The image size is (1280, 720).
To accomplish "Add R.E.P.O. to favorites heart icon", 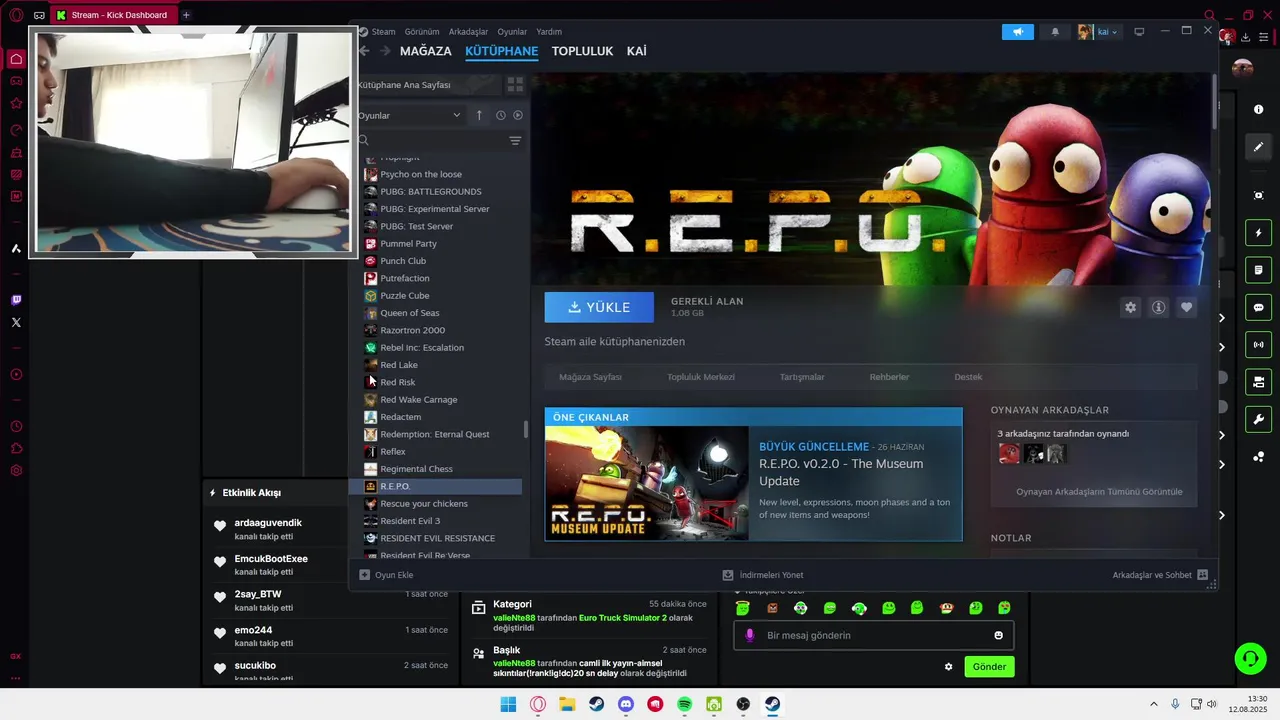I will pyautogui.click(x=1187, y=307).
